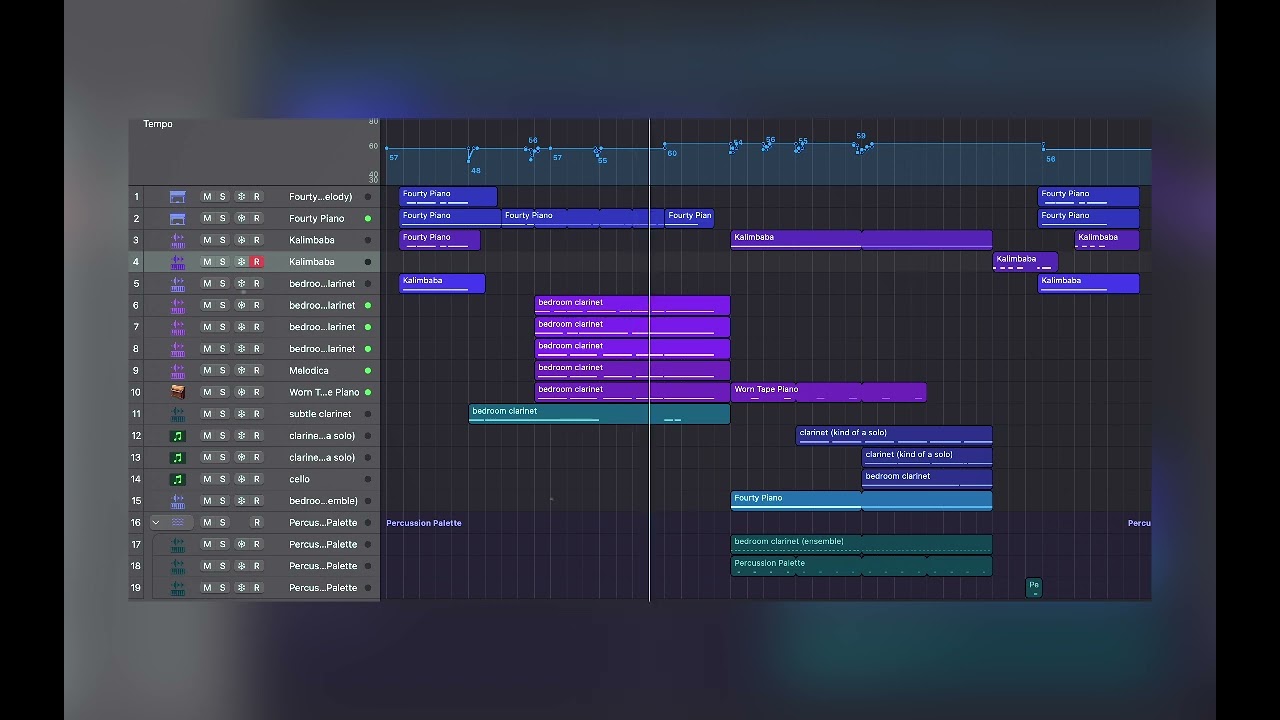The width and height of the screenshot is (1280, 720).
Task: Record-enable the subtle clarinet track
Action: point(256,414)
